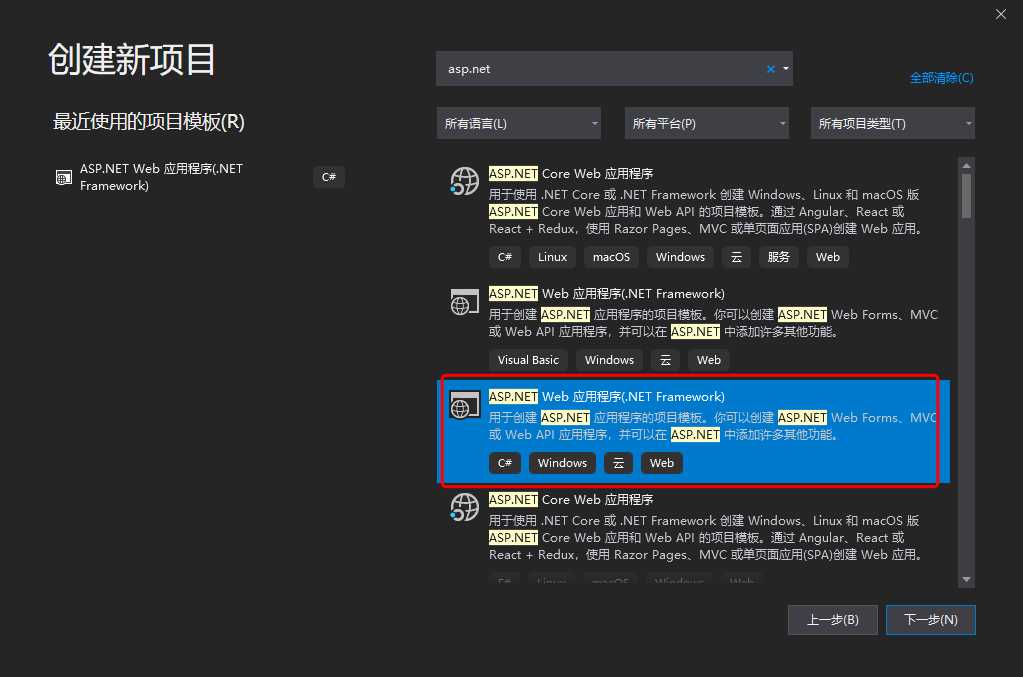Close the create new project dialog
Screen dimensions: 1023x677
1000,14
